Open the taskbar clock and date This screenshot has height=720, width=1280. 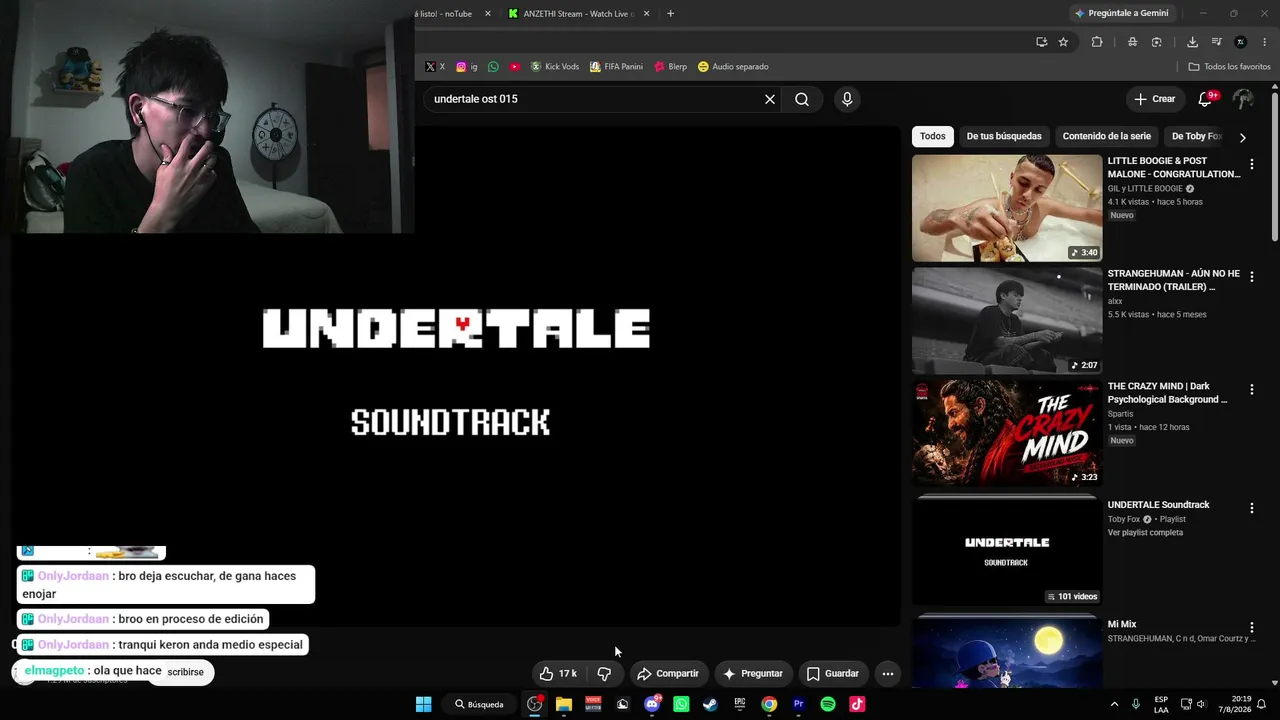[x=1241, y=704]
